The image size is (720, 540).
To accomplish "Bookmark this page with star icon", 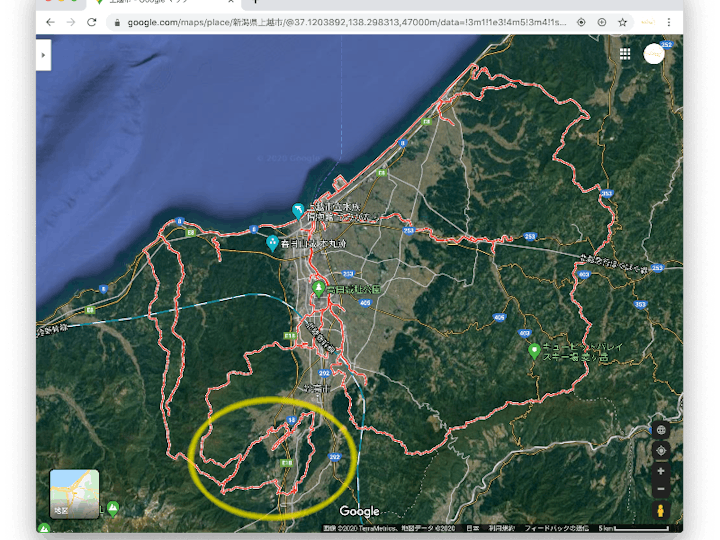I will 622,21.
